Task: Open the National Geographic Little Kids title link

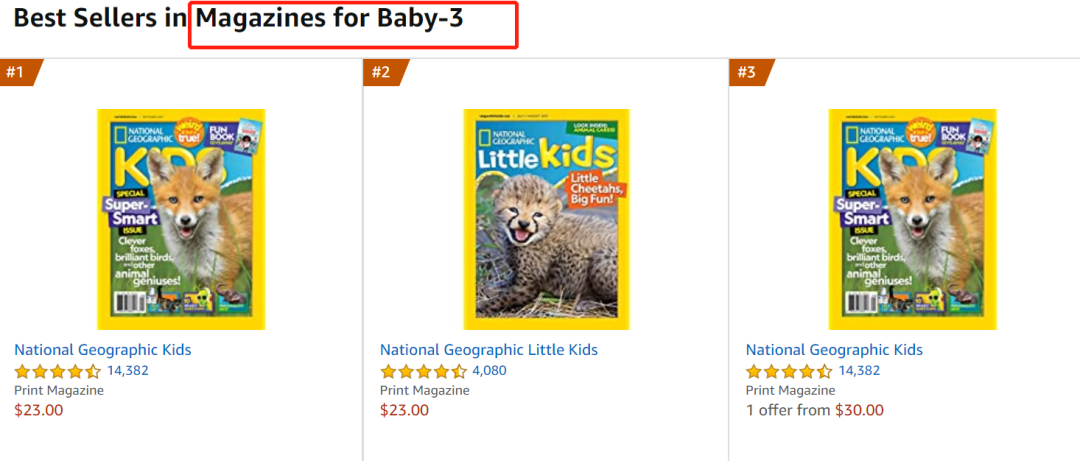Action: pos(489,350)
